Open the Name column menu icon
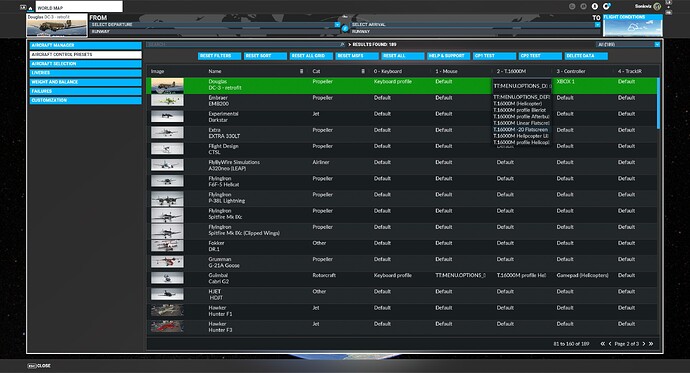Viewport: 690px width, 373px height. click(301, 71)
